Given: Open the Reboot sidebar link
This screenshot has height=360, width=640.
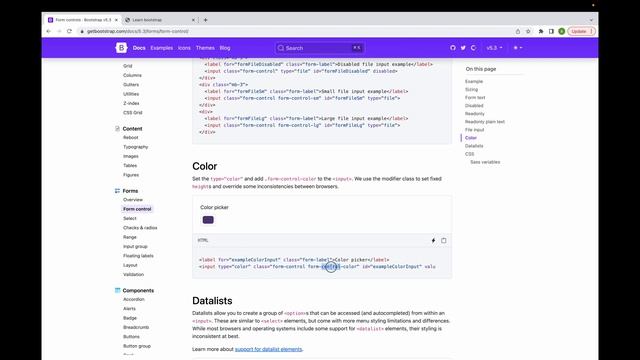Looking at the screenshot, I should pyautogui.click(x=131, y=138).
